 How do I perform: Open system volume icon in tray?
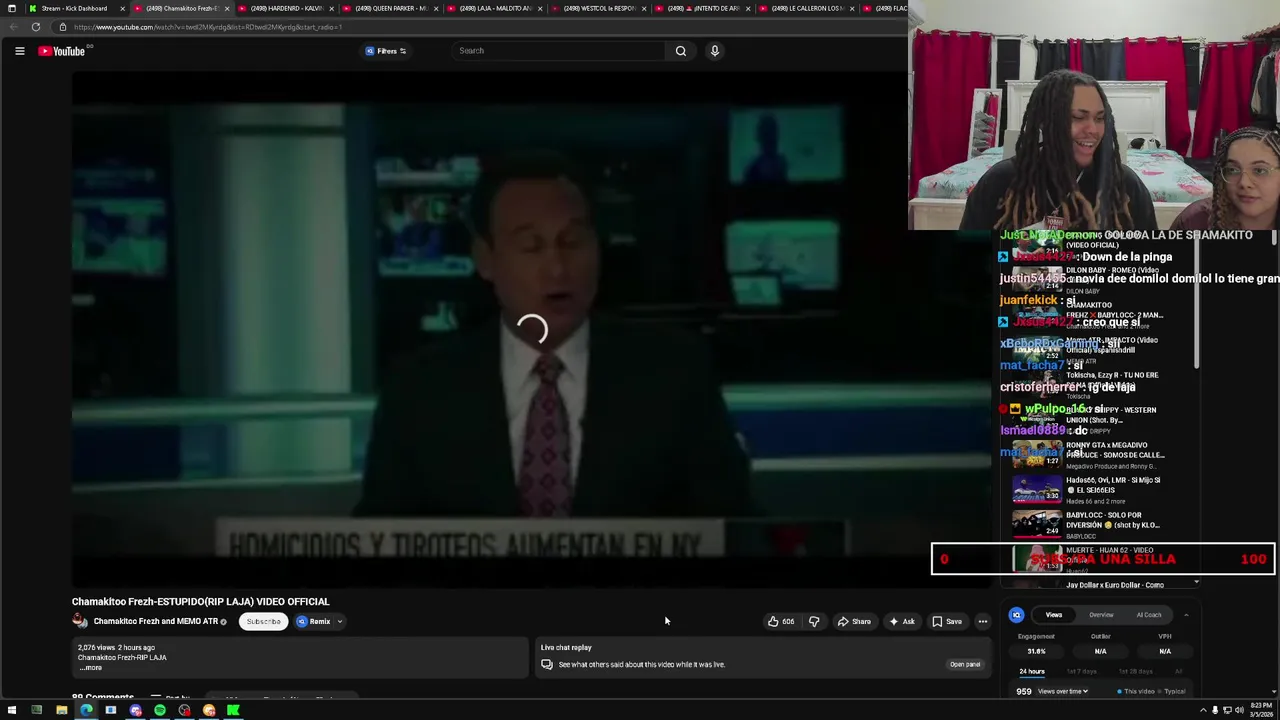tap(1239, 710)
